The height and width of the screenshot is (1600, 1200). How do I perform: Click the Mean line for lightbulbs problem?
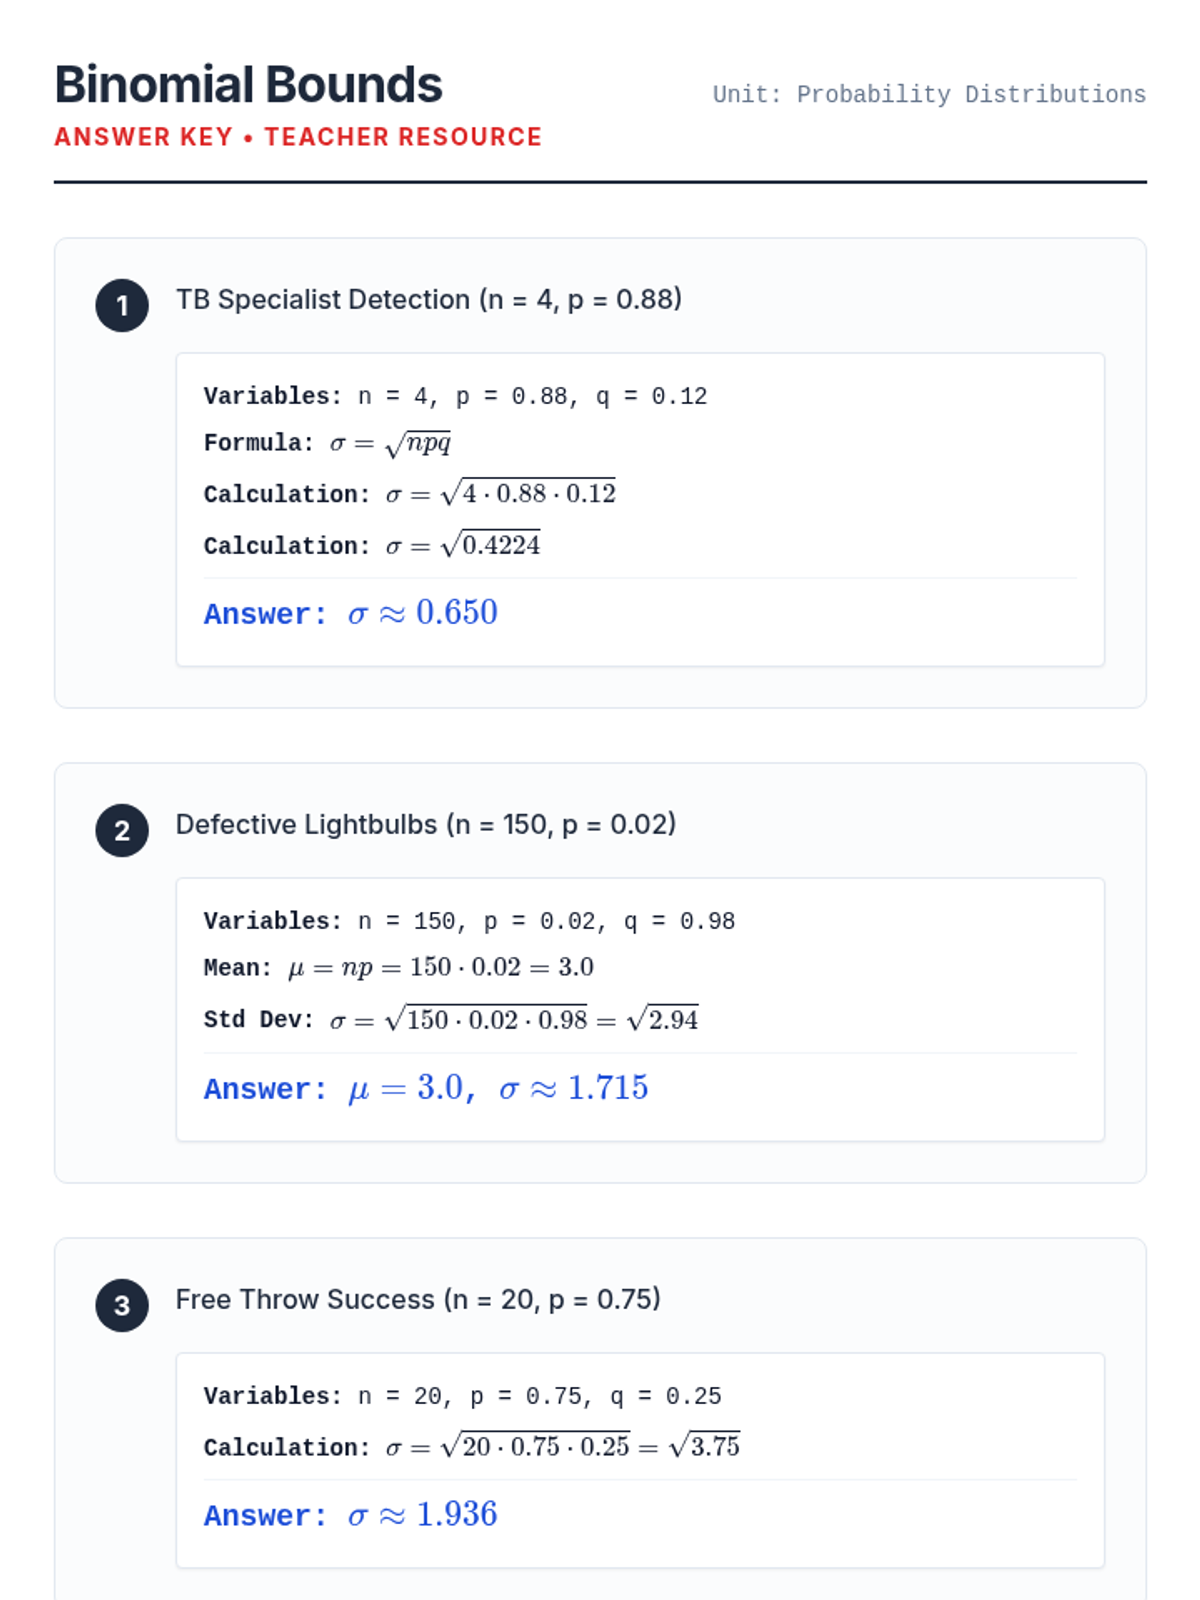(x=399, y=968)
